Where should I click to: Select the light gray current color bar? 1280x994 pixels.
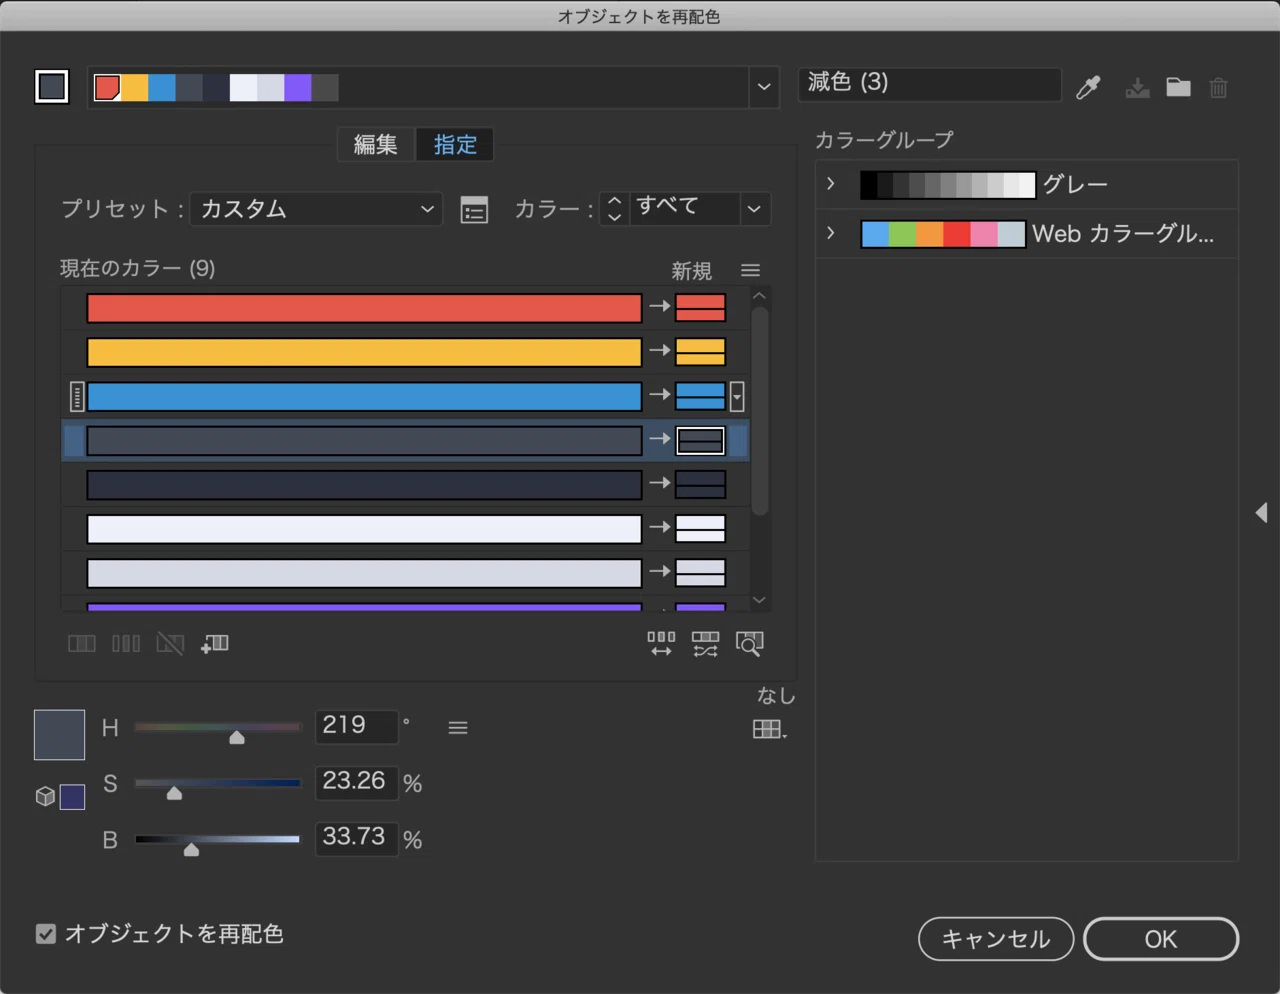[364, 572]
